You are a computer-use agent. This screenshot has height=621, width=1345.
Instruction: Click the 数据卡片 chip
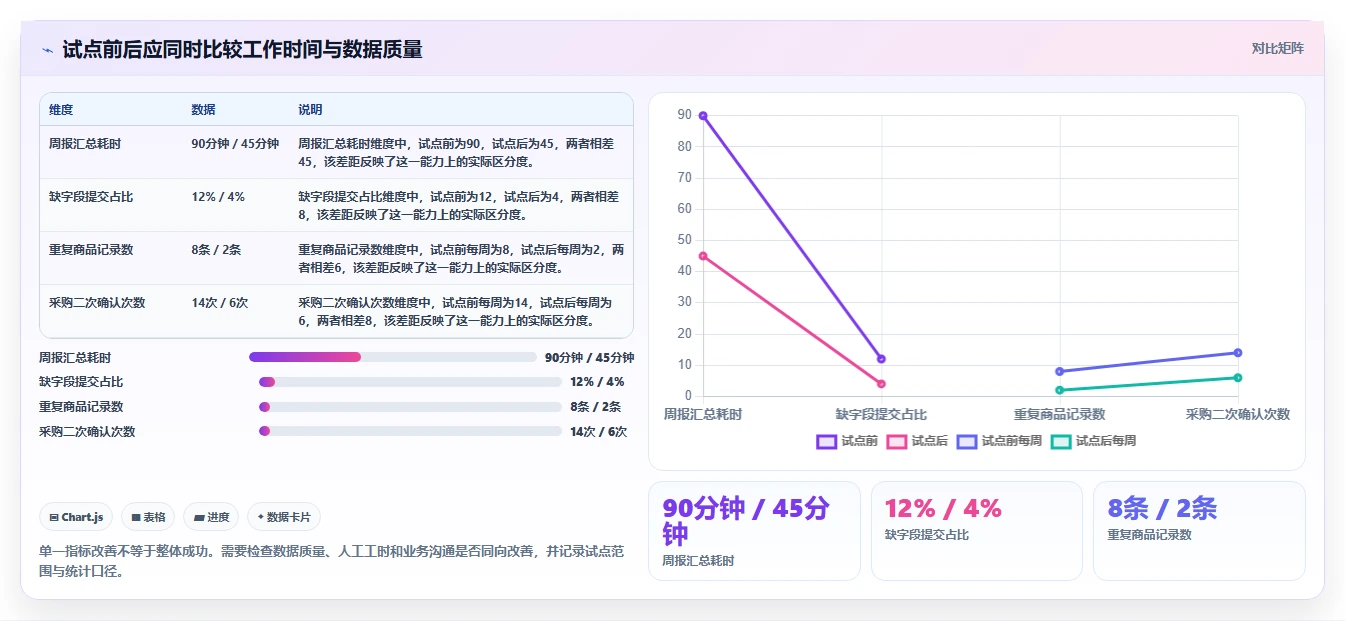(x=284, y=517)
